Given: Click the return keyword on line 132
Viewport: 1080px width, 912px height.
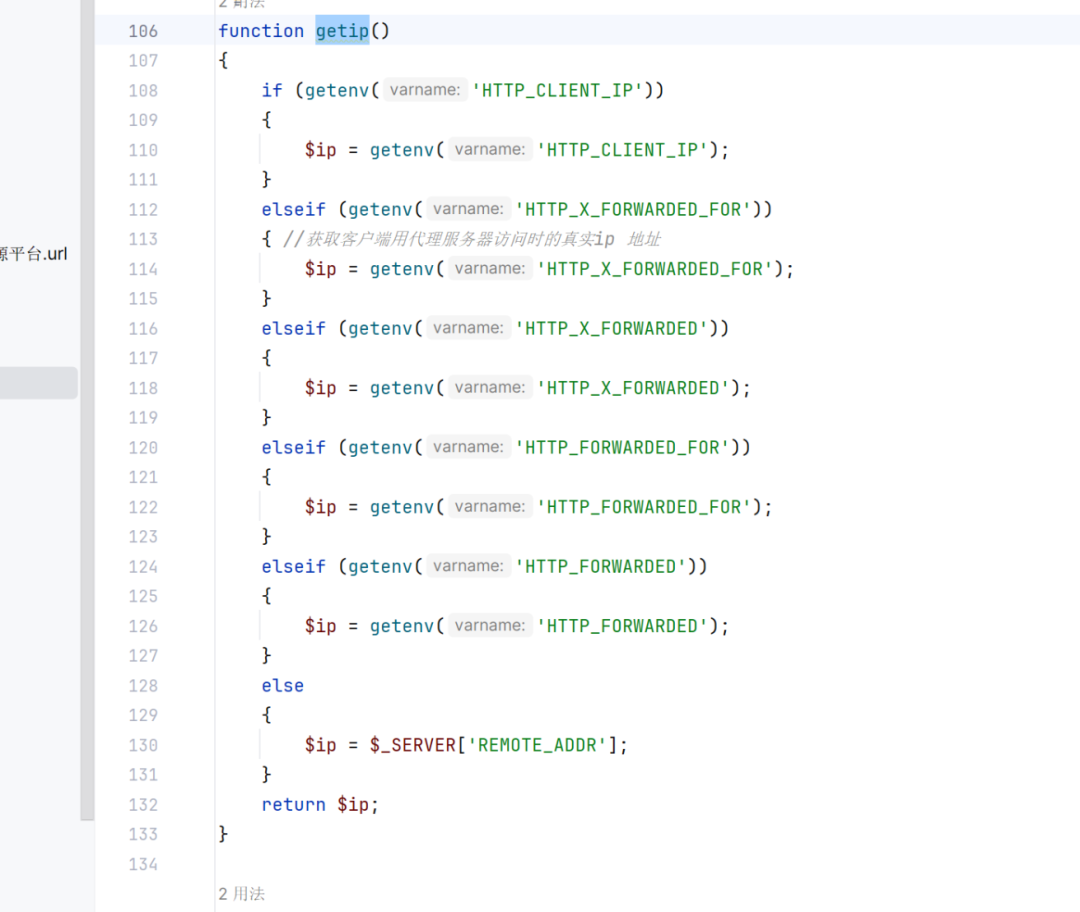Looking at the screenshot, I should pyautogui.click(x=293, y=805).
